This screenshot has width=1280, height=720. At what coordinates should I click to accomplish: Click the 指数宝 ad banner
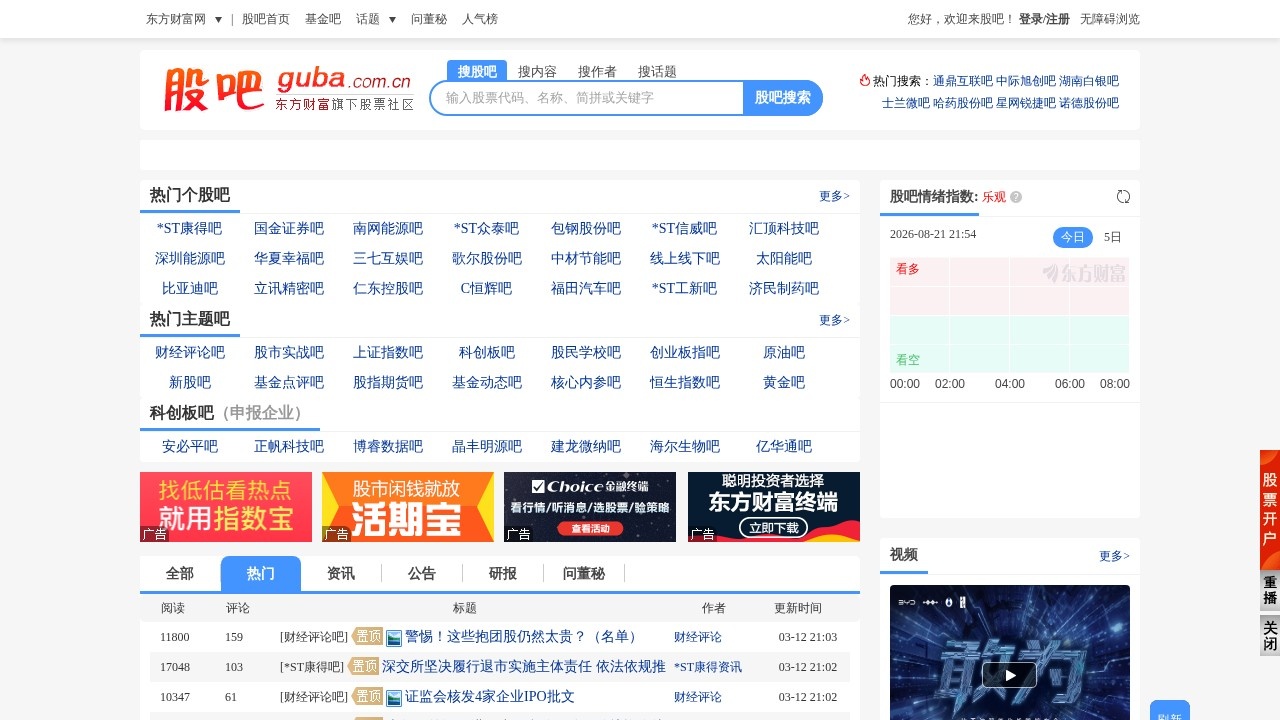(x=226, y=507)
